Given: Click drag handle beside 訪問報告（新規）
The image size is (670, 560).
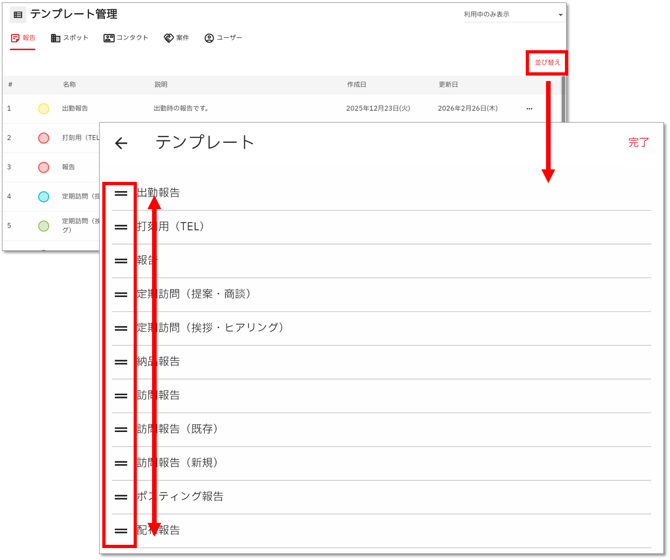Looking at the screenshot, I should coord(121,463).
